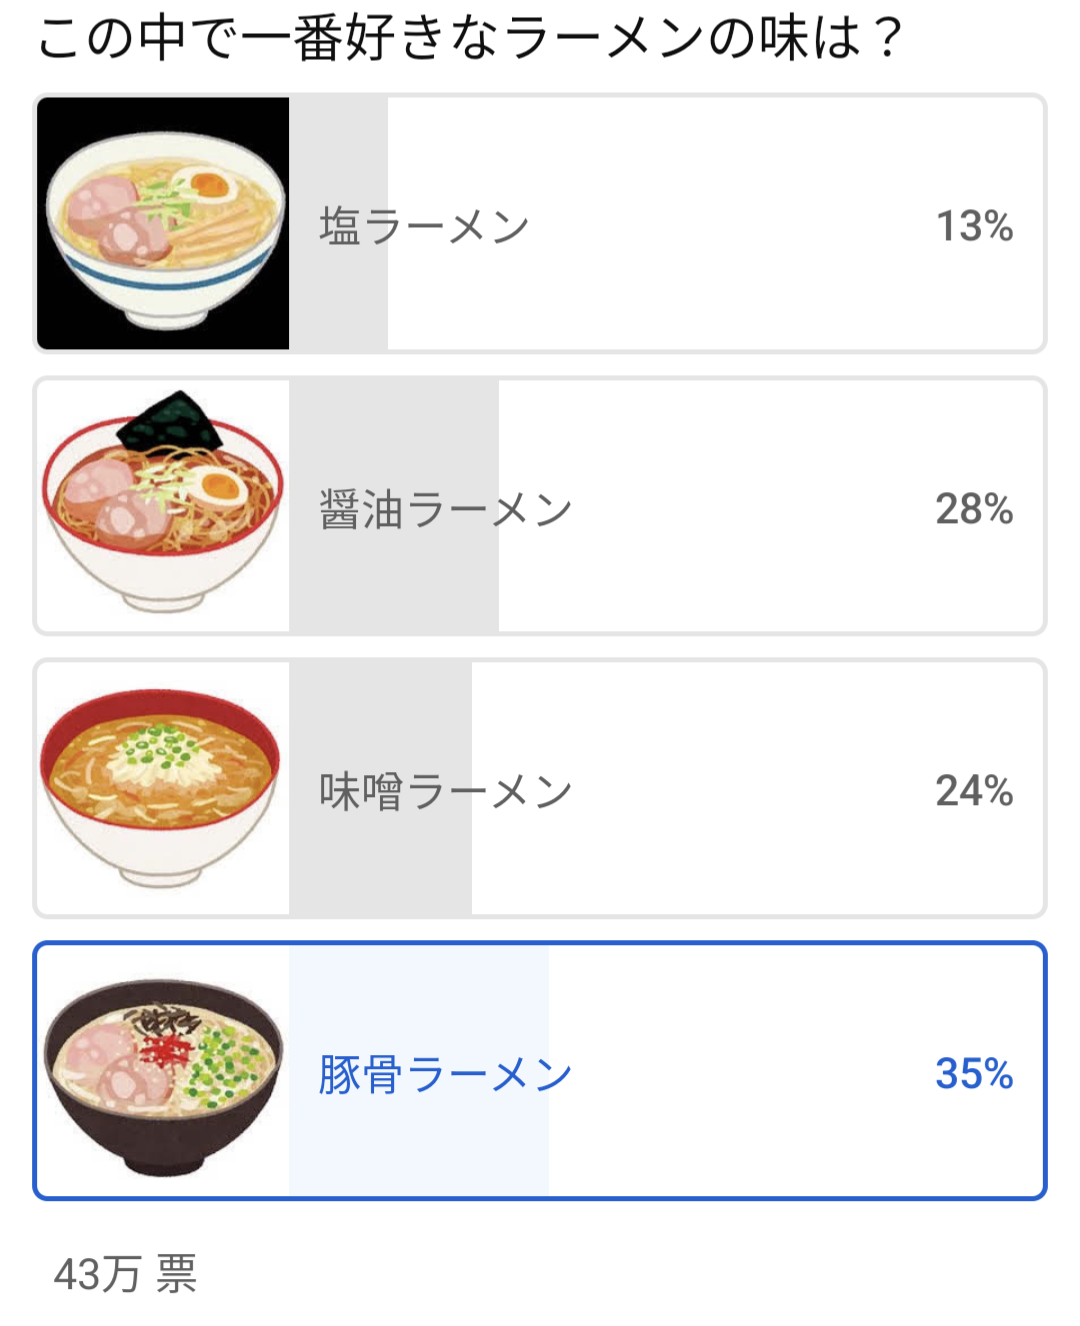Choose the 醤油ラーメン option label

(x=445, y=510)
